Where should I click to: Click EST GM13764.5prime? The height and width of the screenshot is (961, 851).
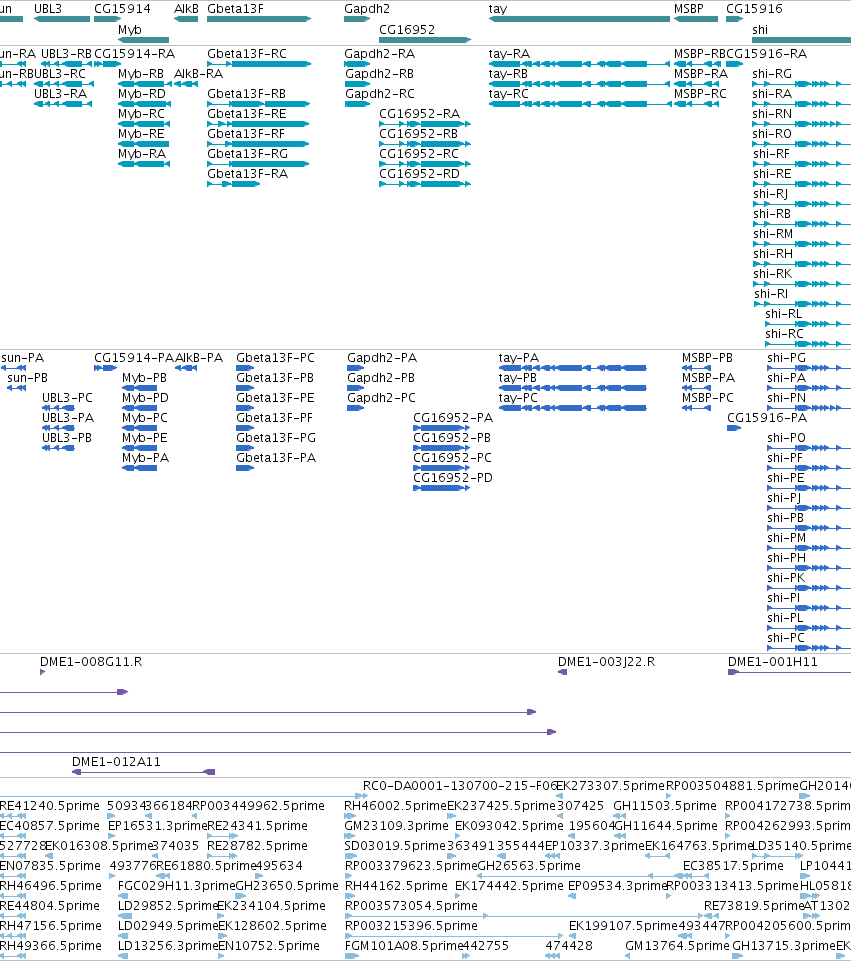pos(677,946)
